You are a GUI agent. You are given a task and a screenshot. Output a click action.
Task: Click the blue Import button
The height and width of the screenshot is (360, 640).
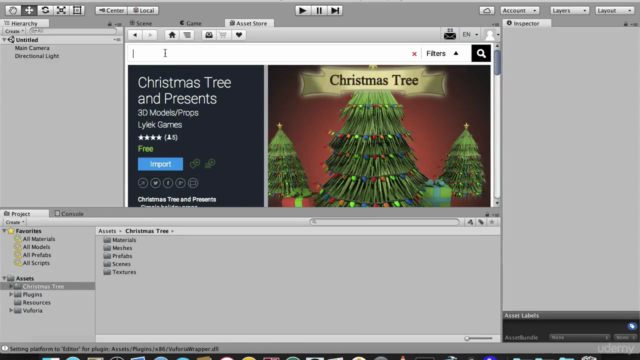pos(160,164)
